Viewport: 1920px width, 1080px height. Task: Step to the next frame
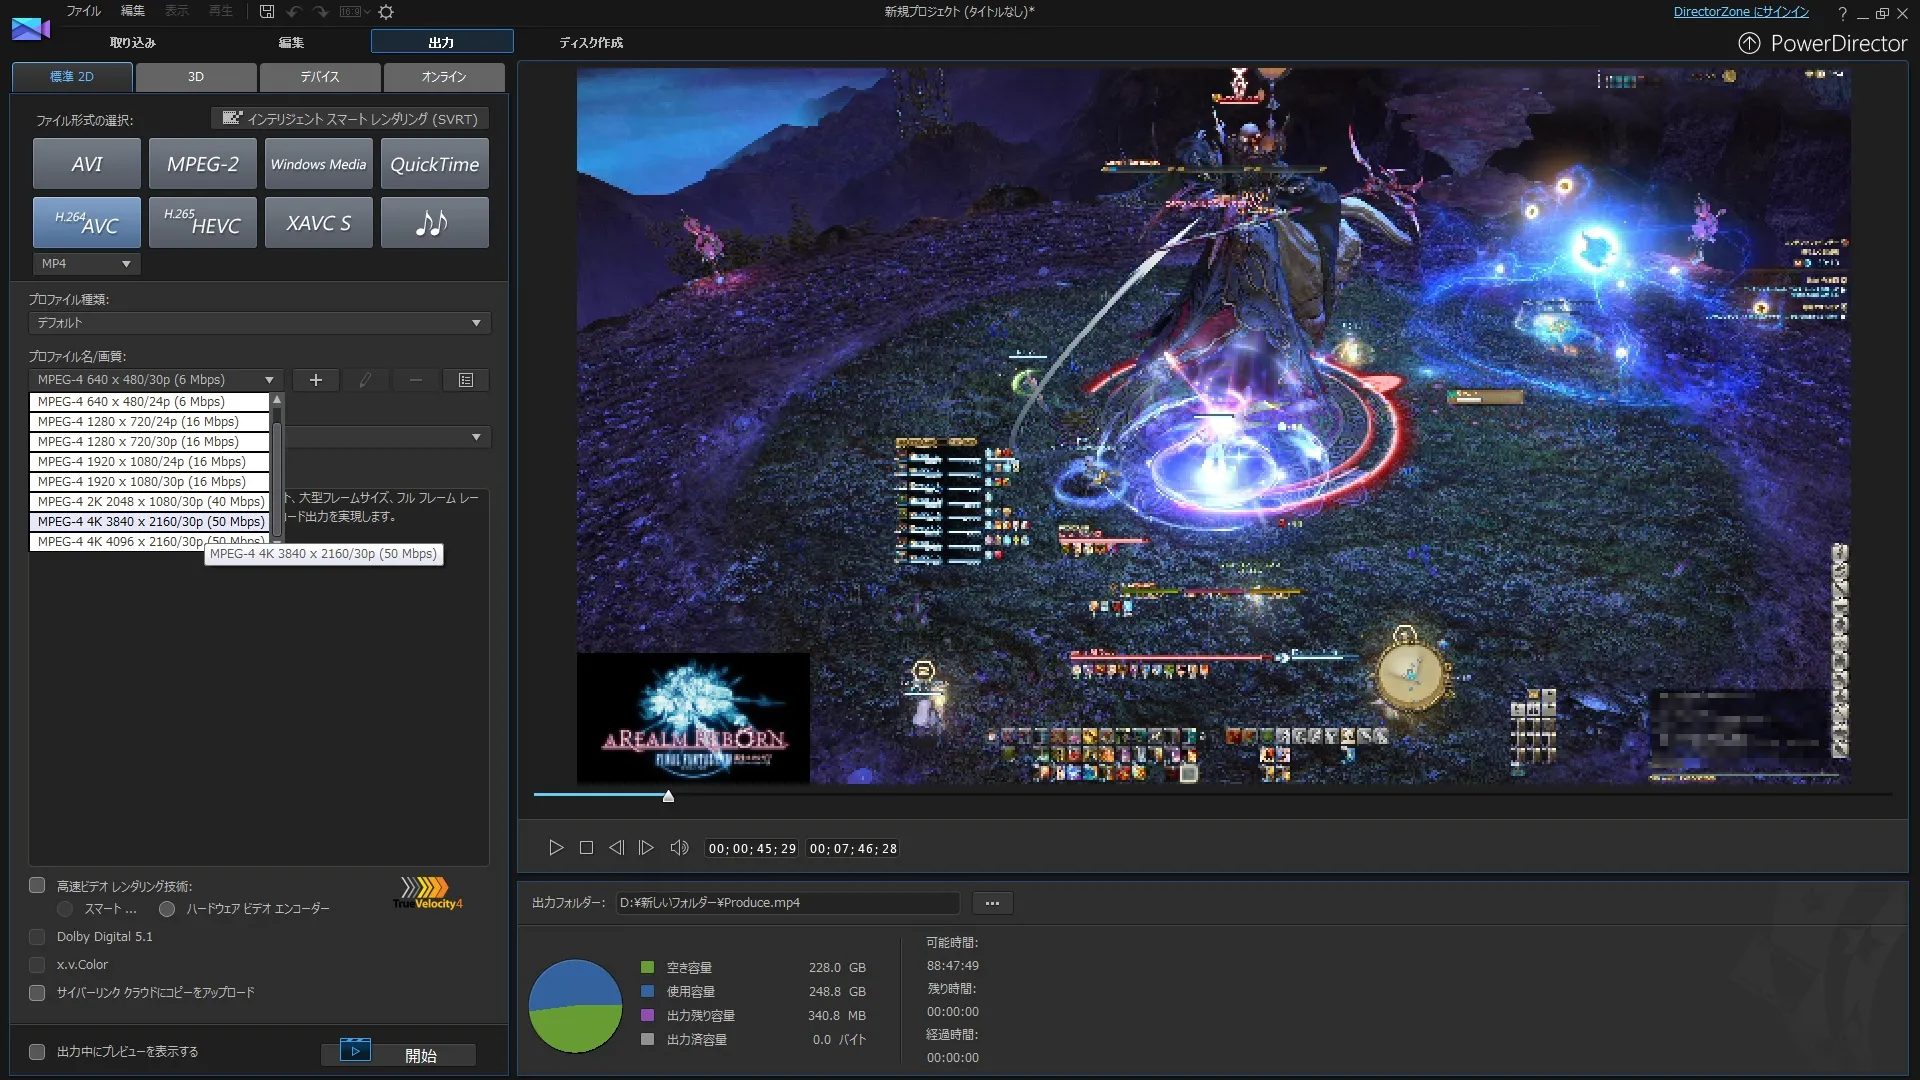point(646,848)
